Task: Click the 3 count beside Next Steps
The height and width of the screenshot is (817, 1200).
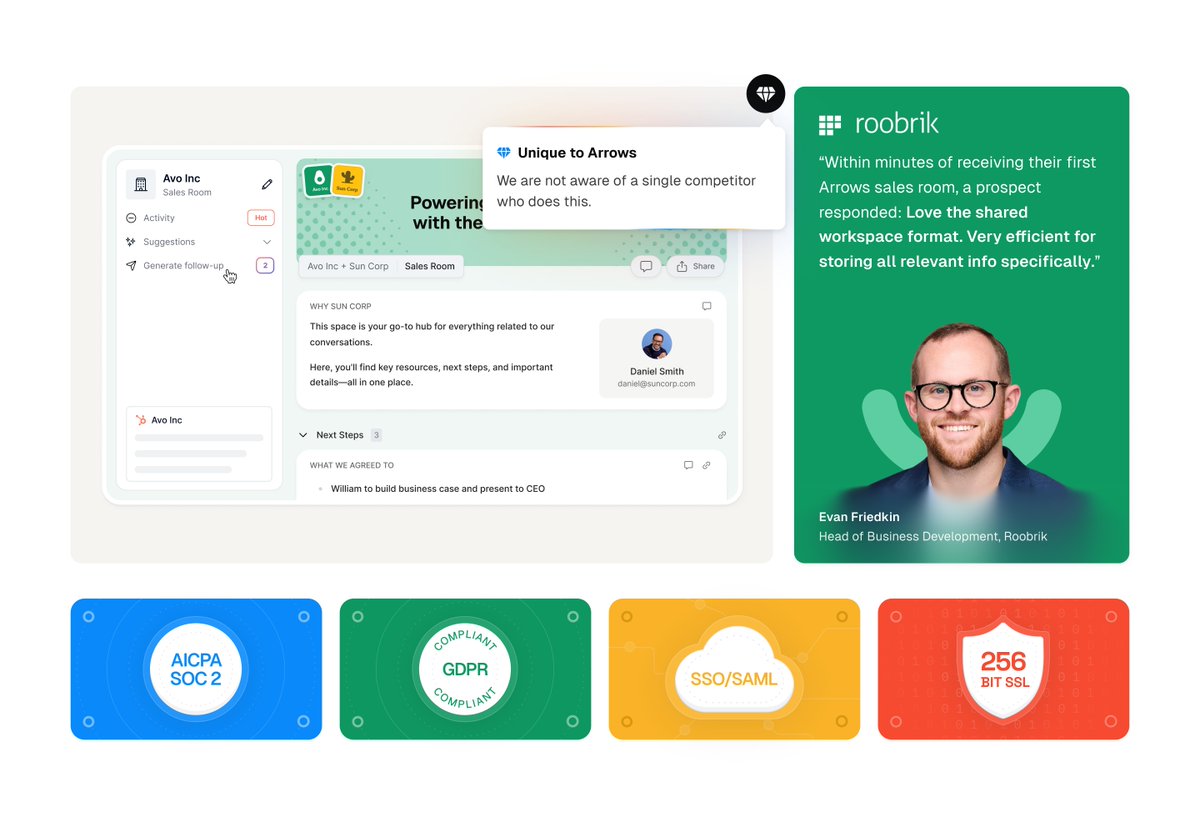Action: click(377, 435)
